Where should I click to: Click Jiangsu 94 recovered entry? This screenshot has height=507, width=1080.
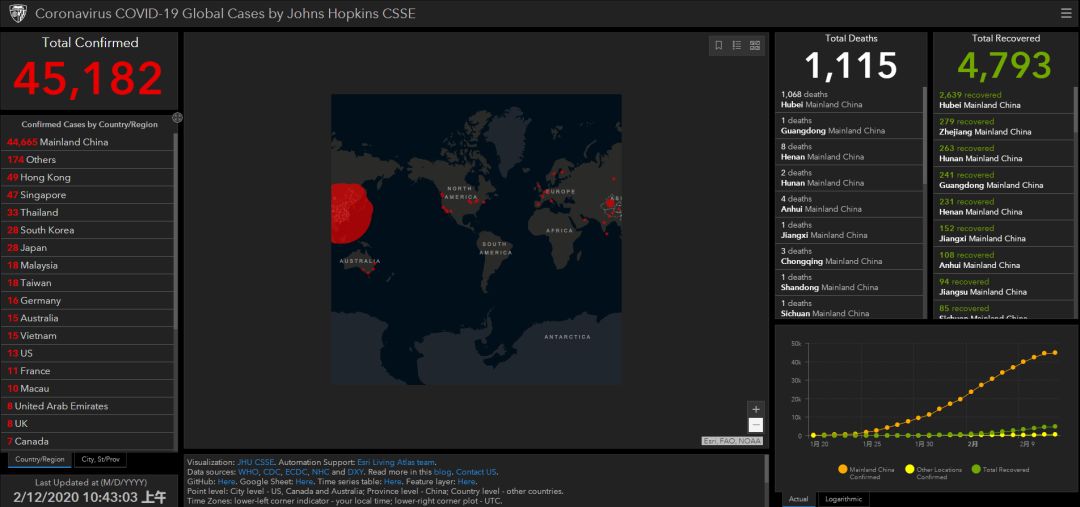(x=1003, y=287)
